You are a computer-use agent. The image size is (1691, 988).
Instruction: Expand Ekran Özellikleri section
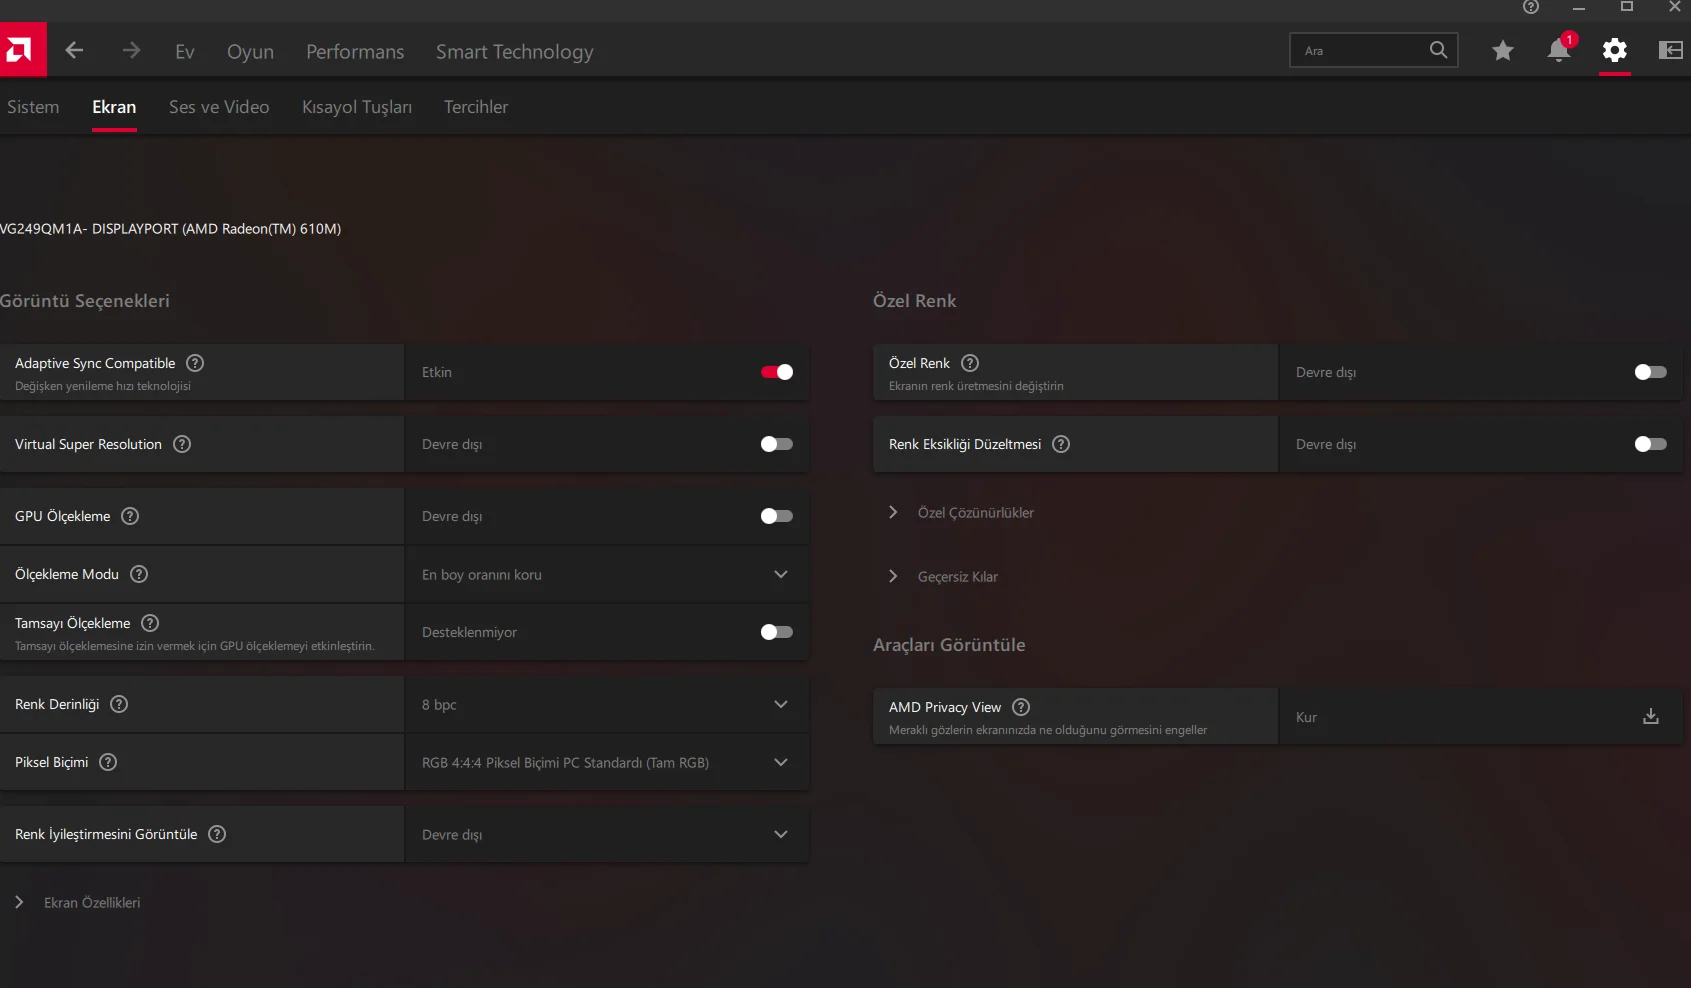(78, 902)
